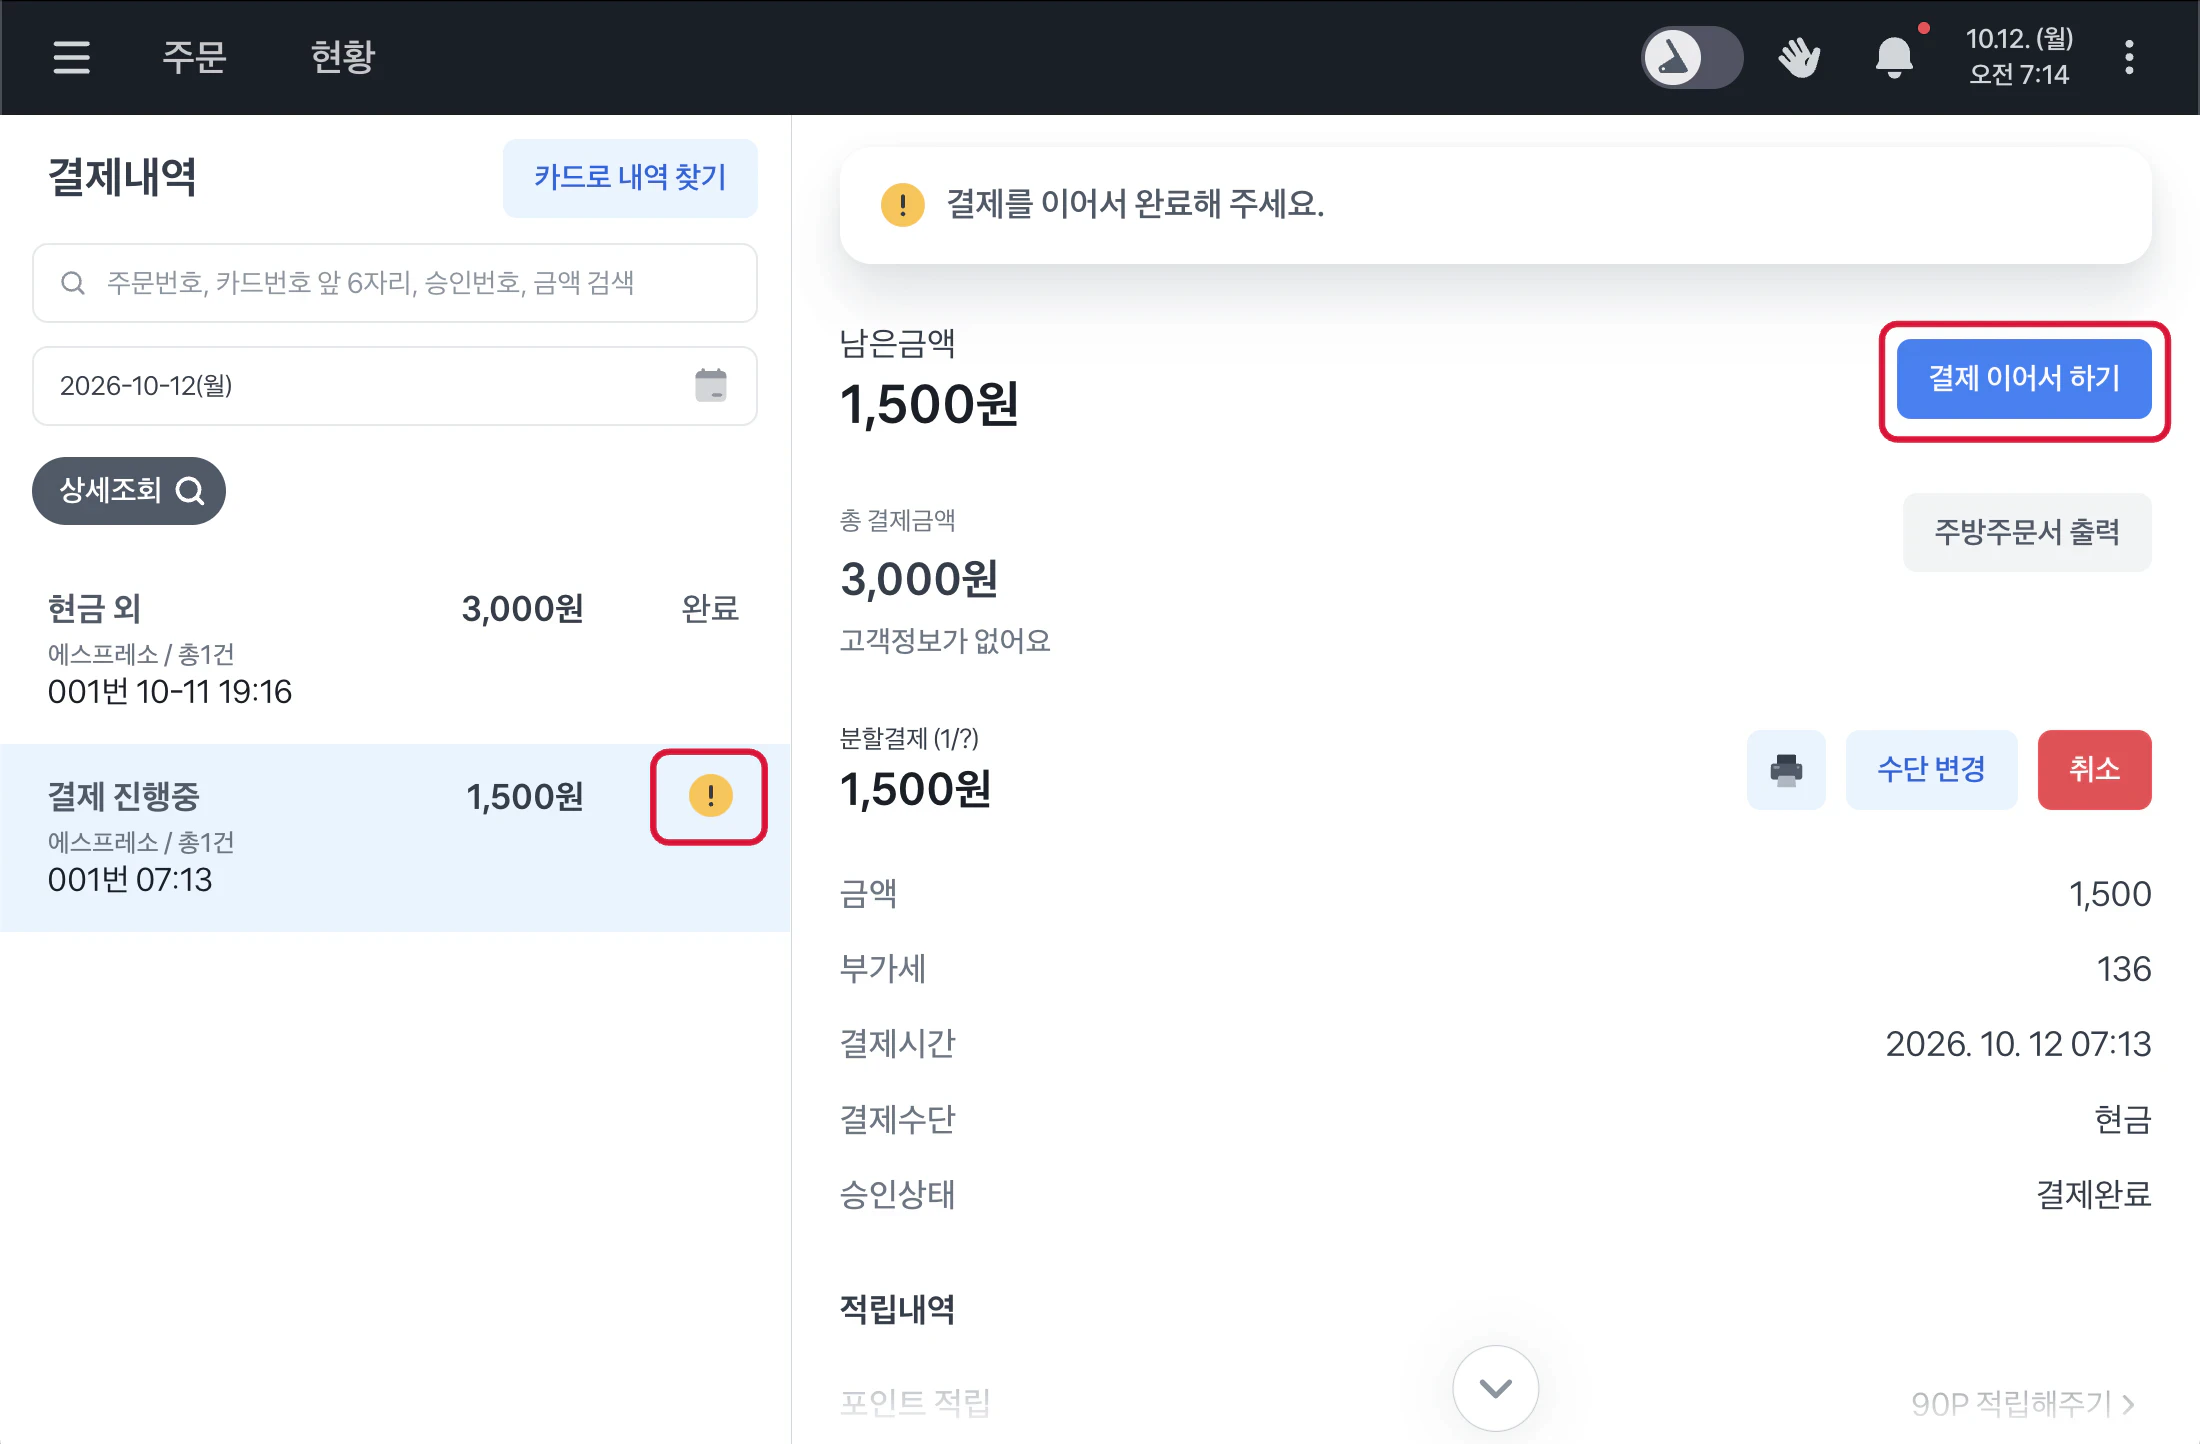Open the 2026-10-12(월) date field

pos(395,386)
